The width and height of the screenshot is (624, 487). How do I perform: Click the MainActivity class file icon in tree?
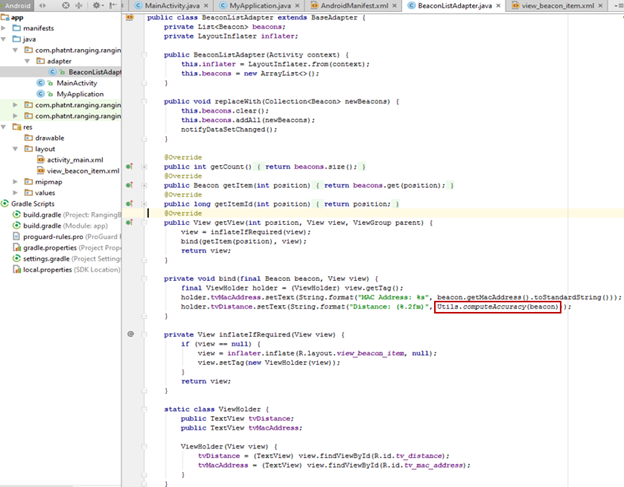[x=40, y=83]
